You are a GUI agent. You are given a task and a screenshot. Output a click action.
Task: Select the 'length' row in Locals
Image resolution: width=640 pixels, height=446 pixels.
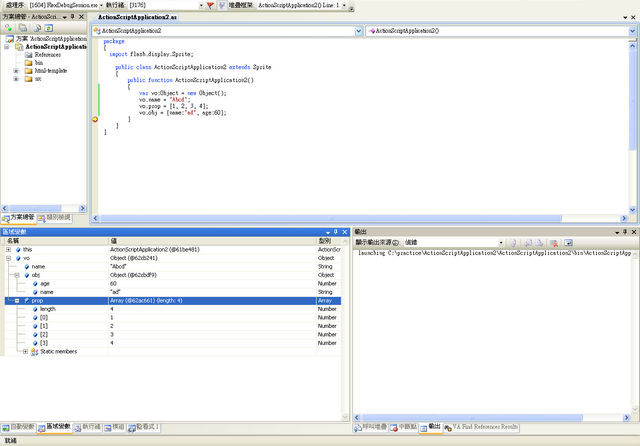tap(173, 309)
